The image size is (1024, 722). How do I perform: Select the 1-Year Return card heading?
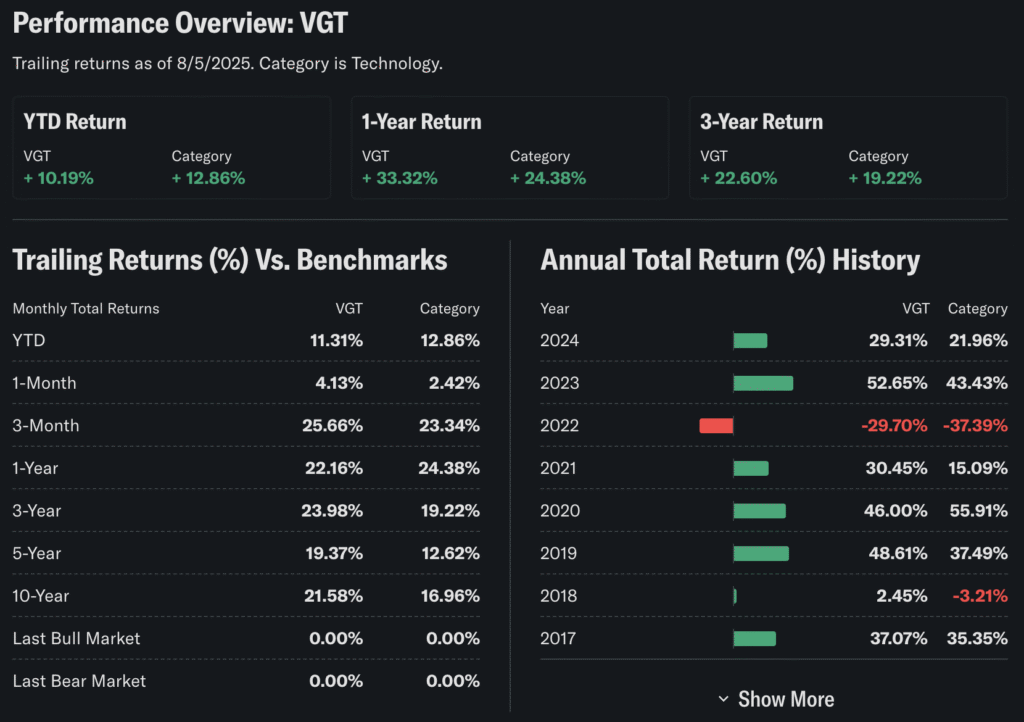click(421, 122)
